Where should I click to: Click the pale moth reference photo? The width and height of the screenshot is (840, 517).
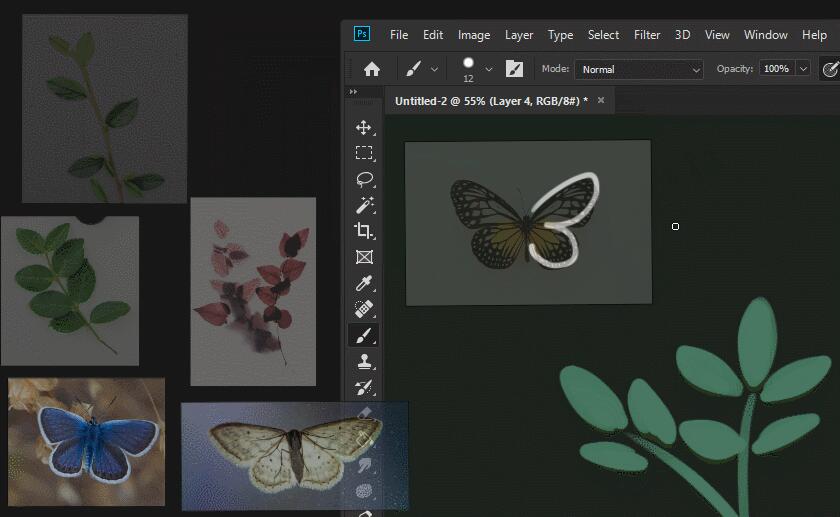[x=295, y=456]
